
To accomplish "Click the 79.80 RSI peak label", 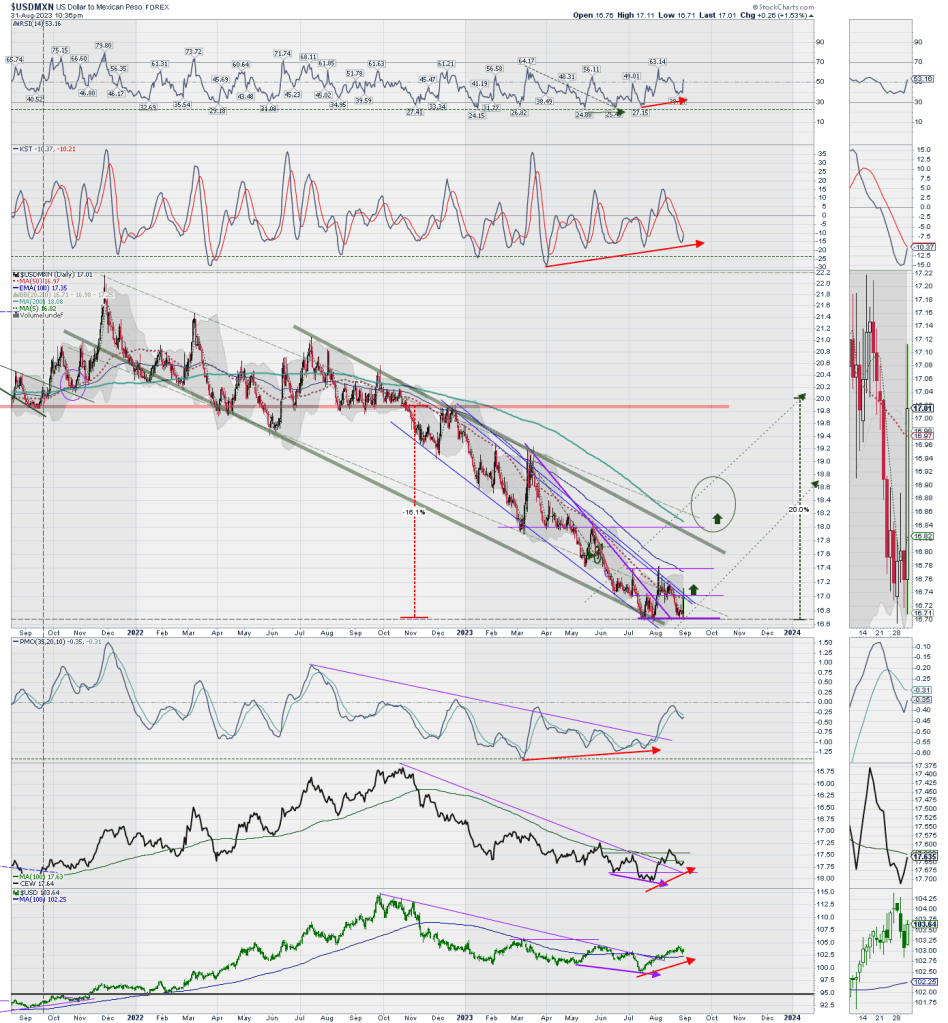I will (x=103, y=45).
